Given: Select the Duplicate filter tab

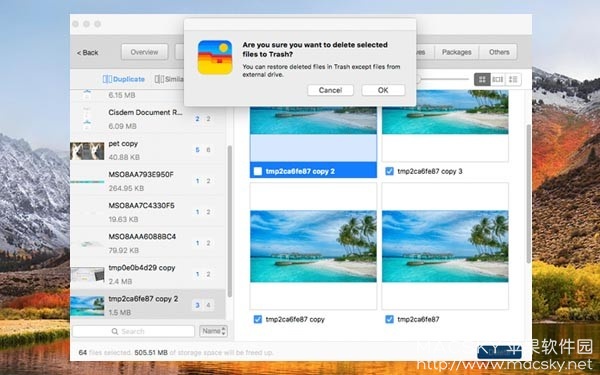Looking at the screenshot, I should [124, 79].
